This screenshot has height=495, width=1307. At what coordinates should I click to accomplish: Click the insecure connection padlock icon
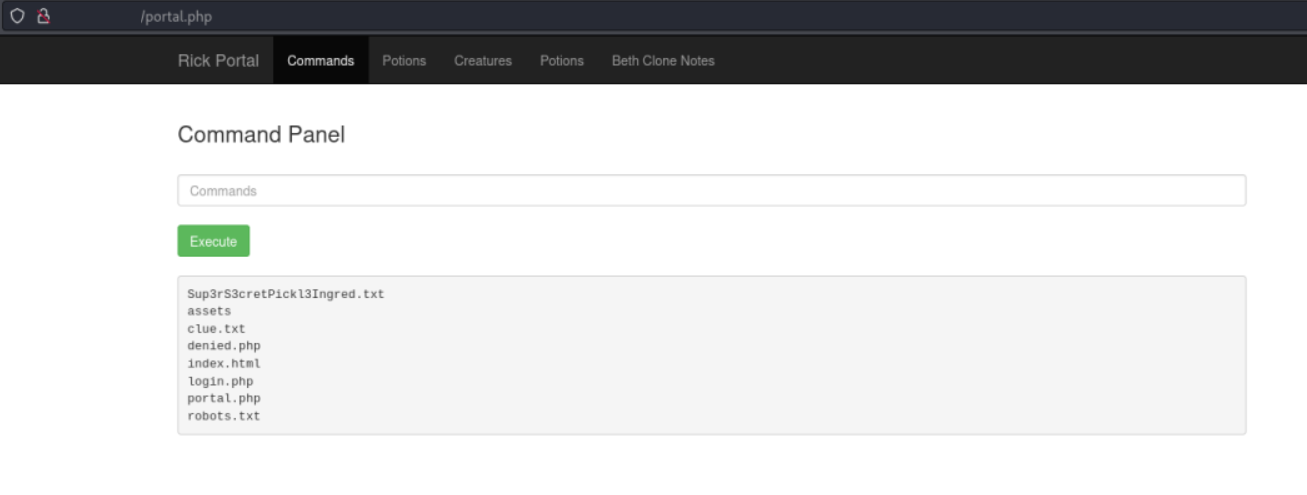[43, 16]
